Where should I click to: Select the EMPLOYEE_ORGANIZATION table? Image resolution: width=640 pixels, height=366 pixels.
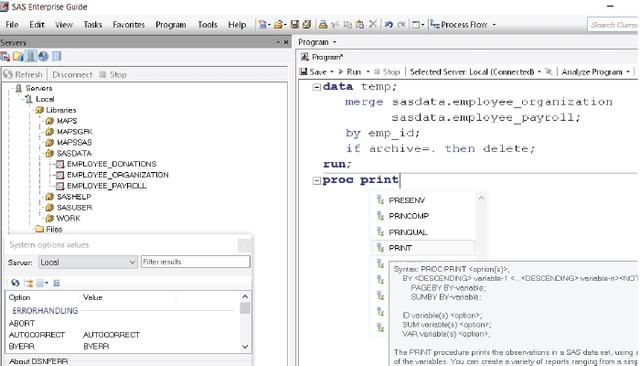click(x=118, y=175)
